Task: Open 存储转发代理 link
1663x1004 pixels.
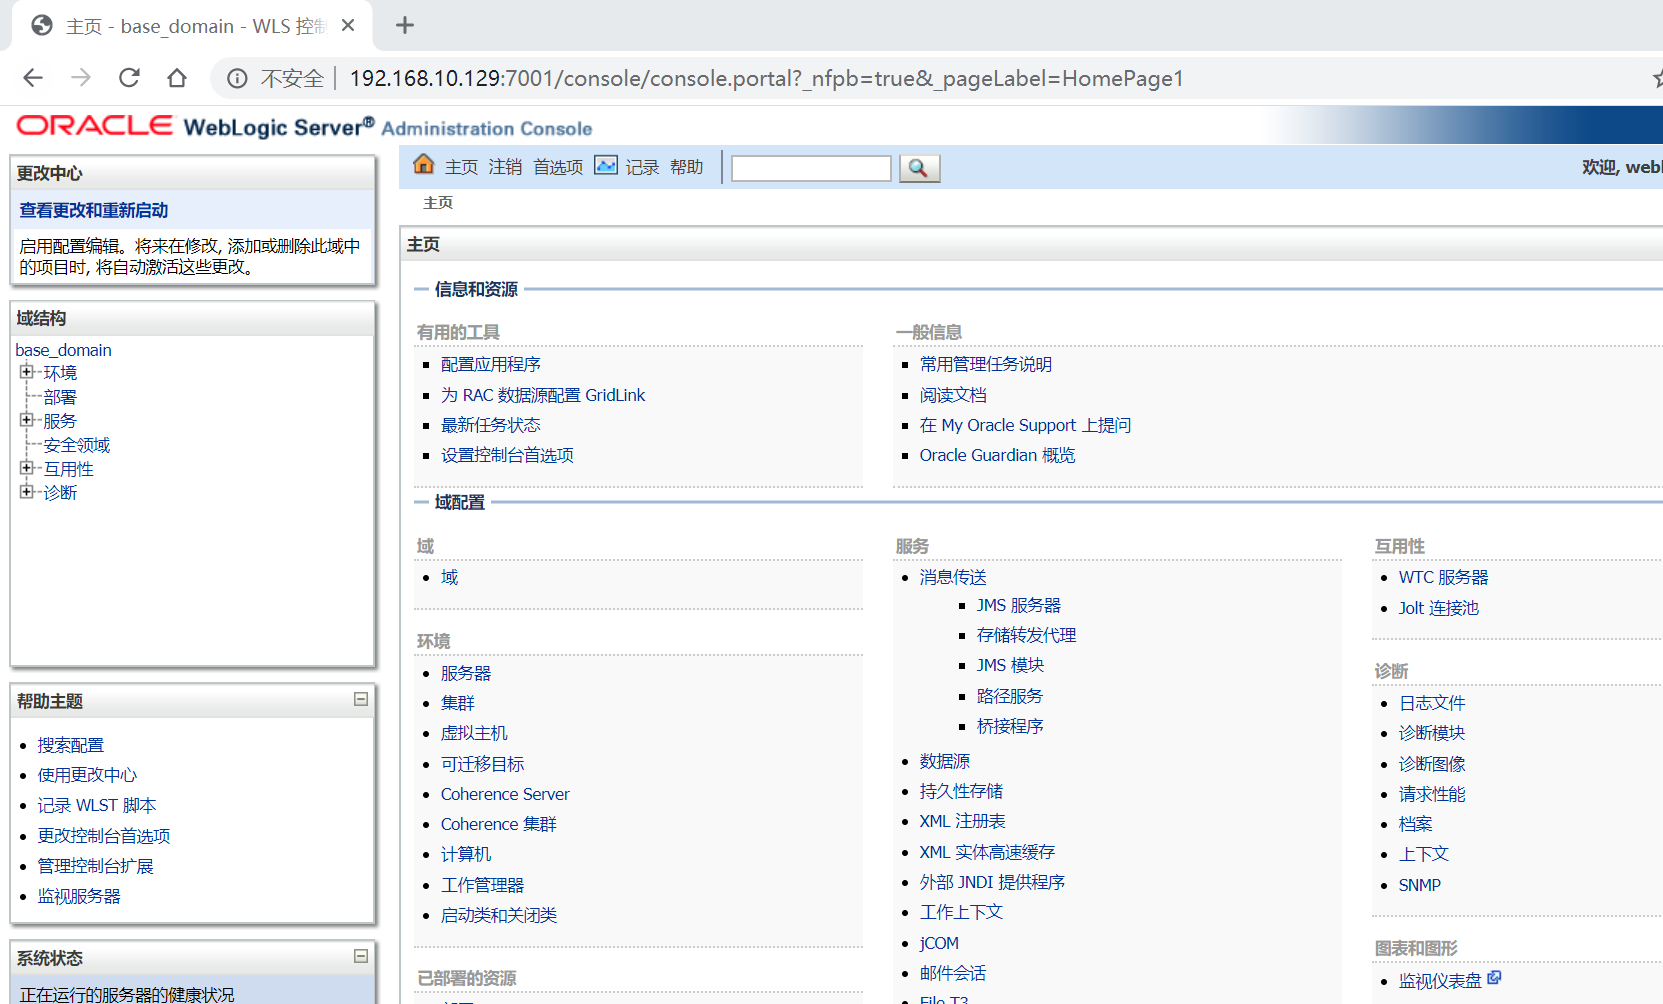Action: point(1027,635)
